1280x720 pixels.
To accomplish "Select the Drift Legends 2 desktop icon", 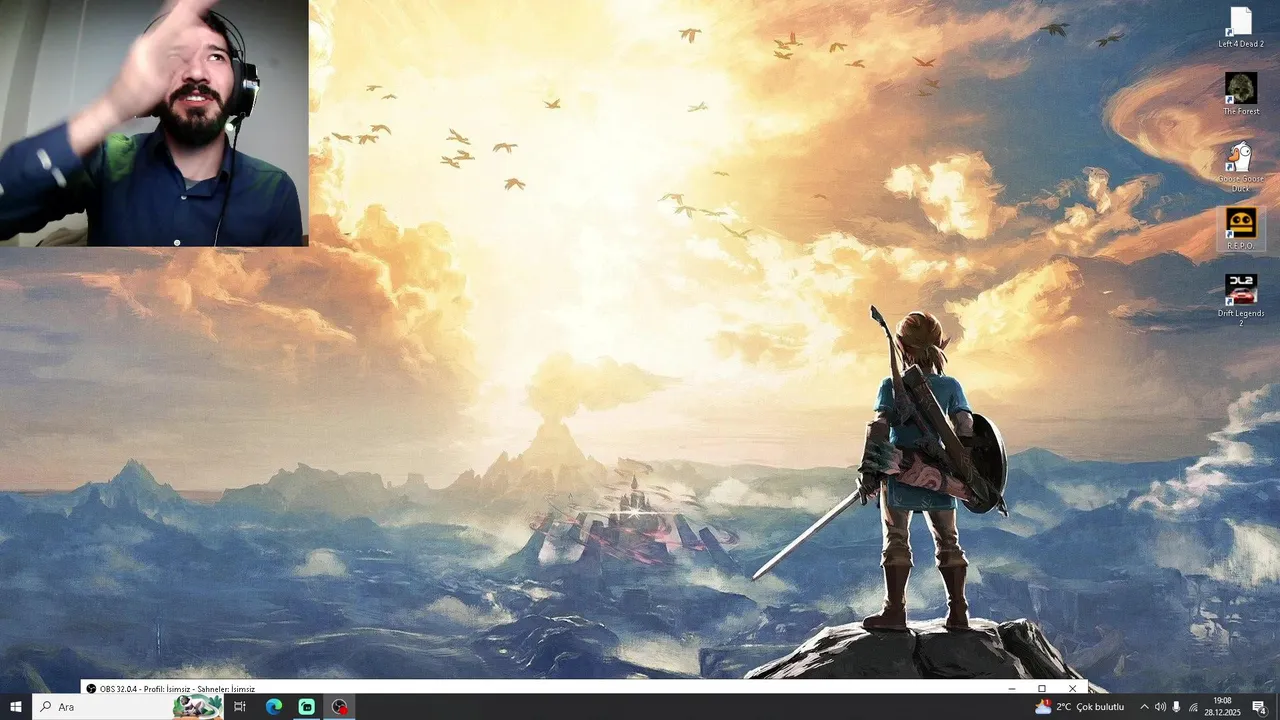I will click(1241, 301).
